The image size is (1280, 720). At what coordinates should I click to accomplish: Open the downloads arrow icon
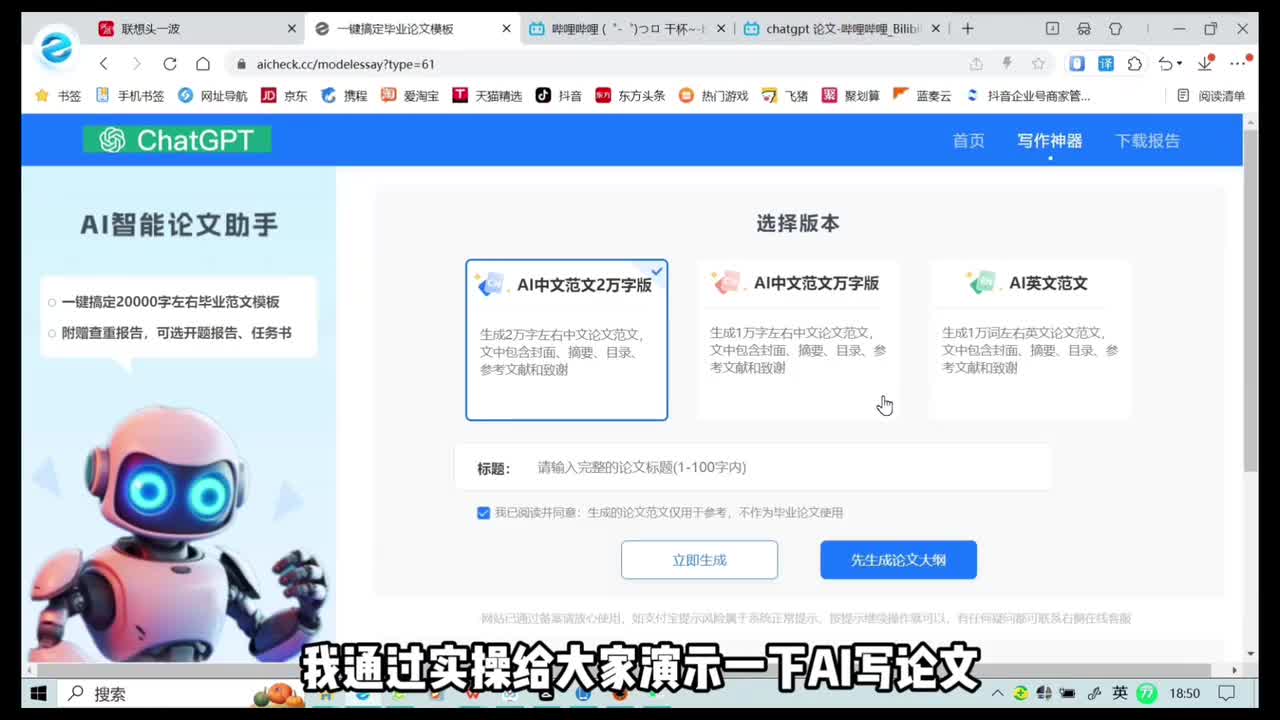click(x=1205, y=64)
